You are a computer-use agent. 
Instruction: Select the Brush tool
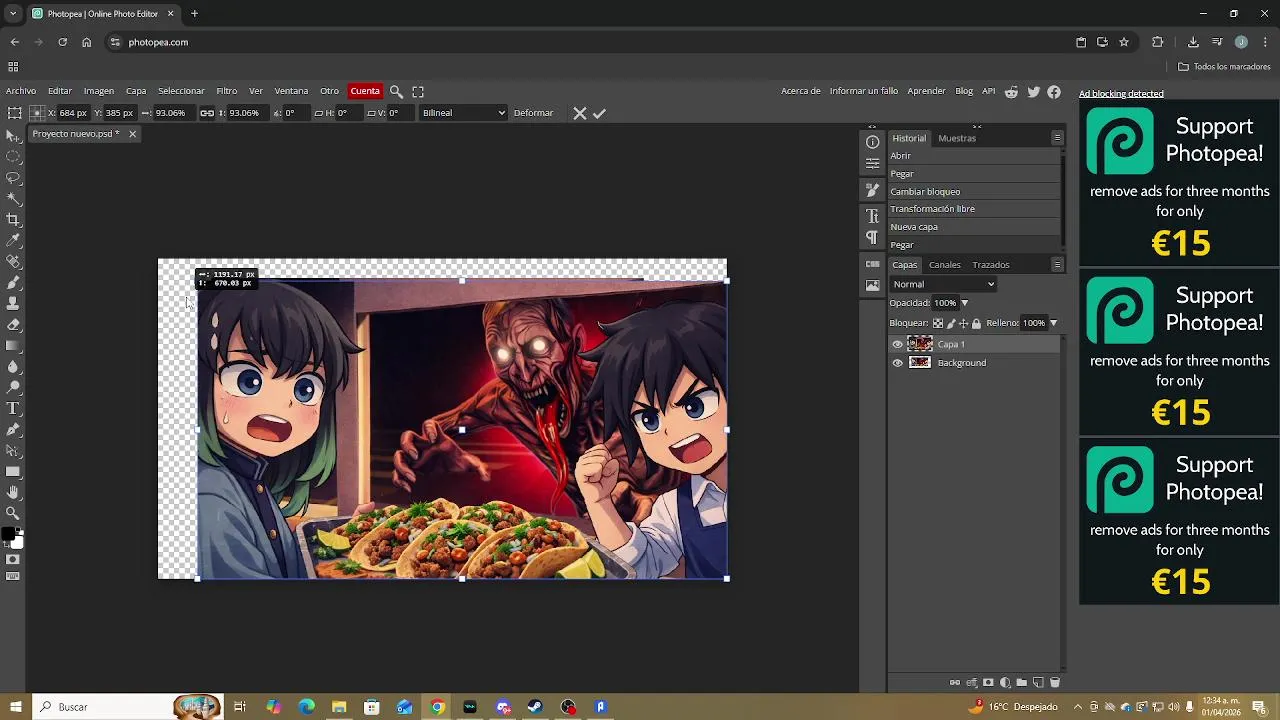pyautogui.click(x=13, y=282)
